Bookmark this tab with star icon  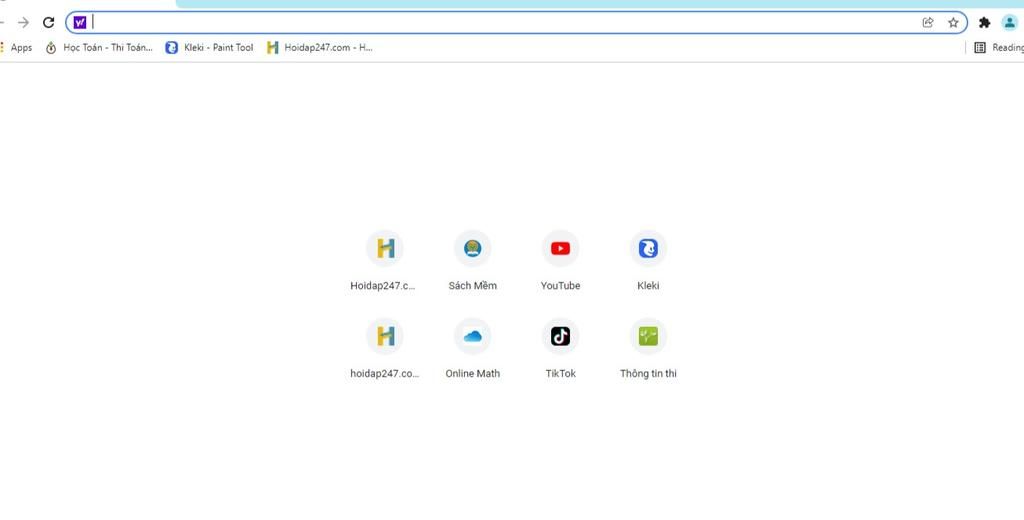tap(953, 23)
